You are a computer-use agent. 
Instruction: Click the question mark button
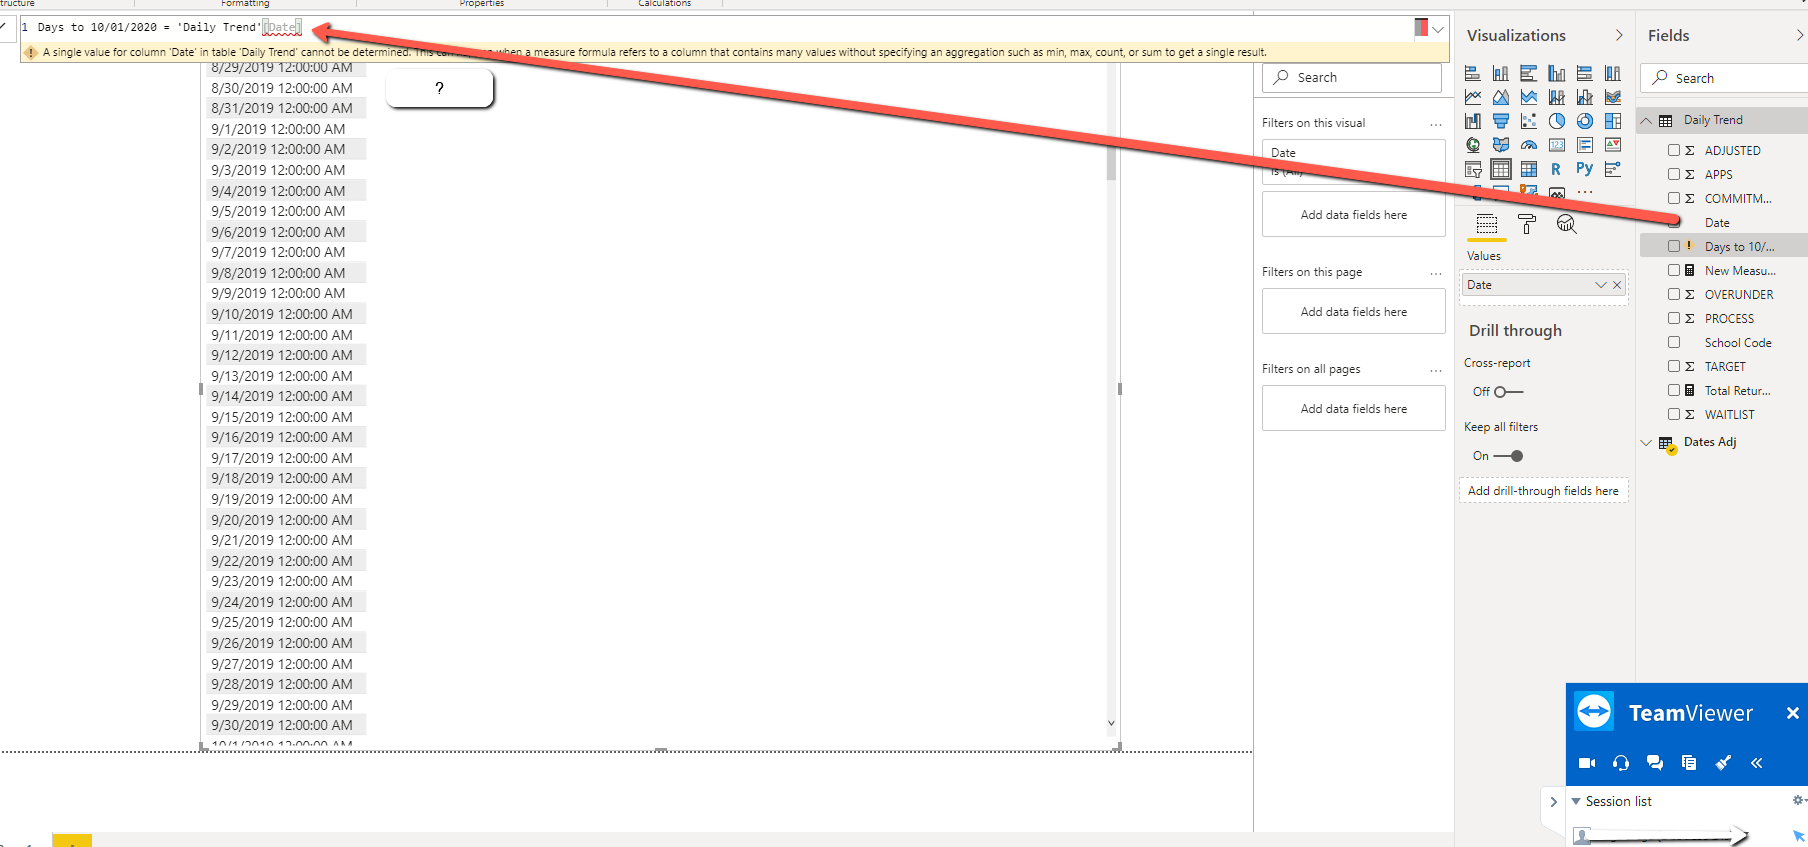click(x=439, y=88)
